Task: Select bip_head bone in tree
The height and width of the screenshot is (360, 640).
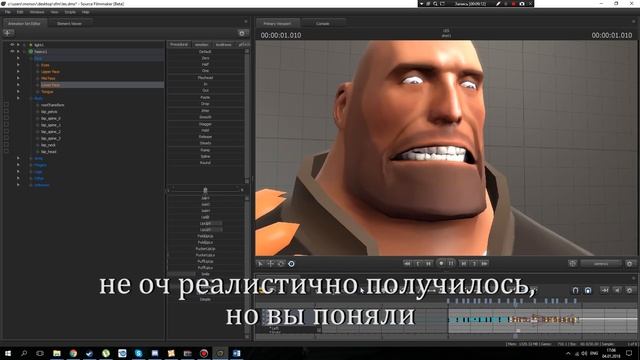Action: point(49,152)
